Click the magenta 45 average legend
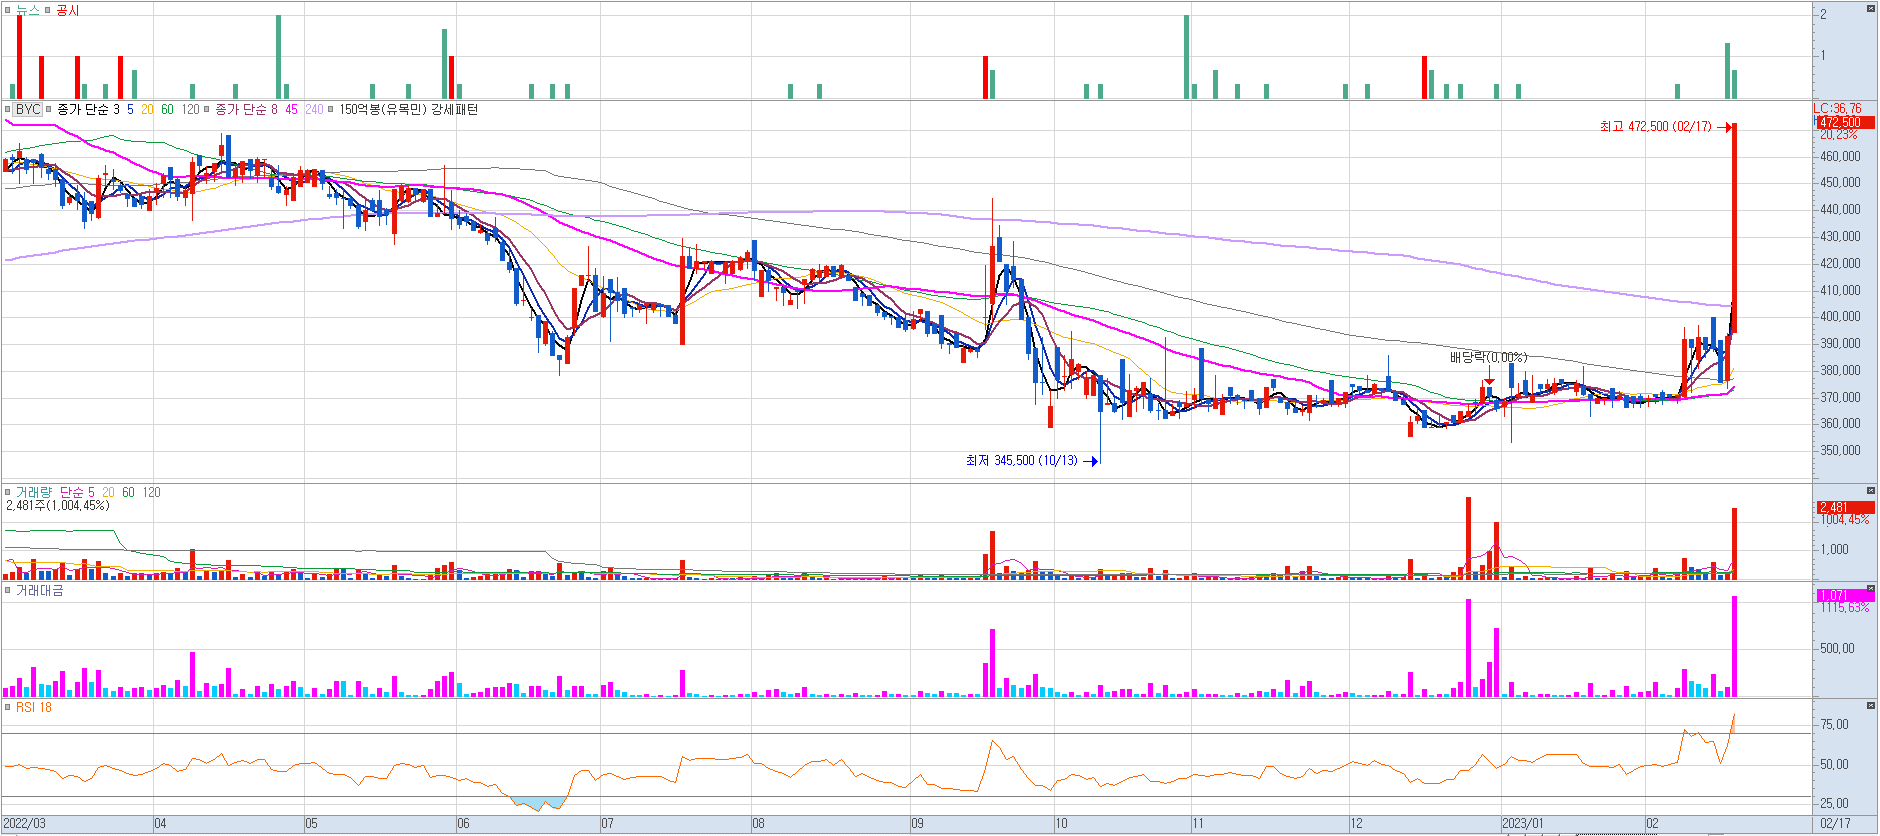1880x836 pixels. (291, 109)
